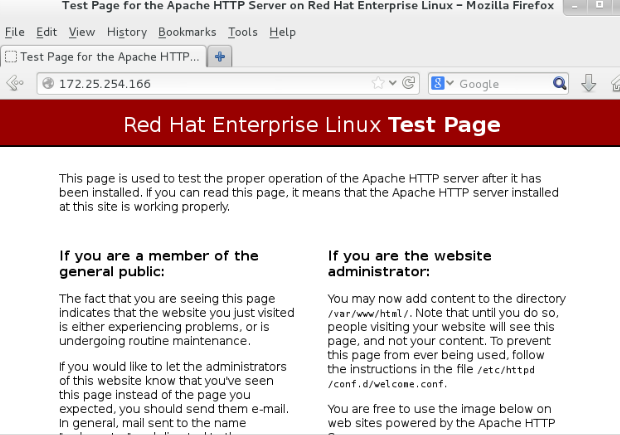The width and height of the screenshot is (620, 435).
Task: Click the /etc/httpd path text
Action: click(506, 370)
